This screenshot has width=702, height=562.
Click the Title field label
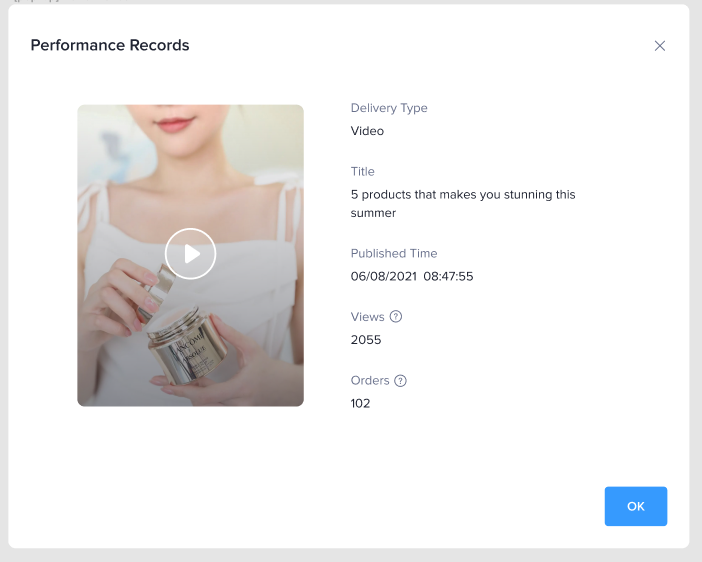tap(362, 172)
